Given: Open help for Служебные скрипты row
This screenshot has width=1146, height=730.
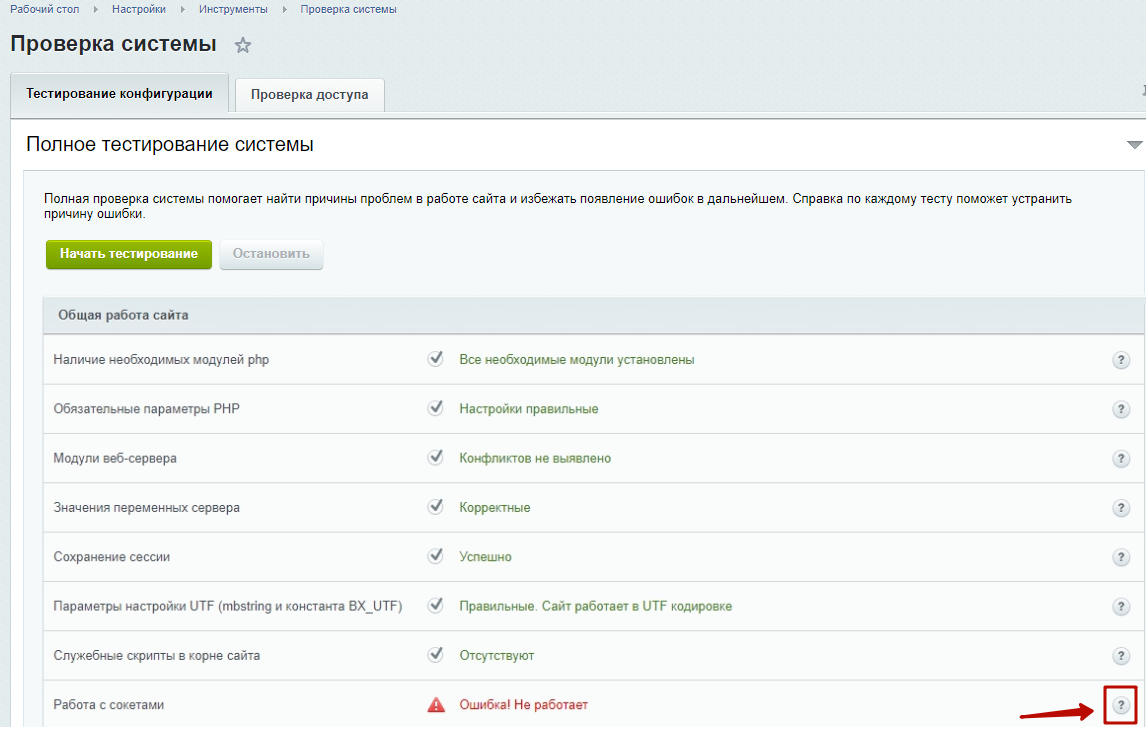Looking at the screenshot, I should pyautogui.click(x=1121, y=656).
